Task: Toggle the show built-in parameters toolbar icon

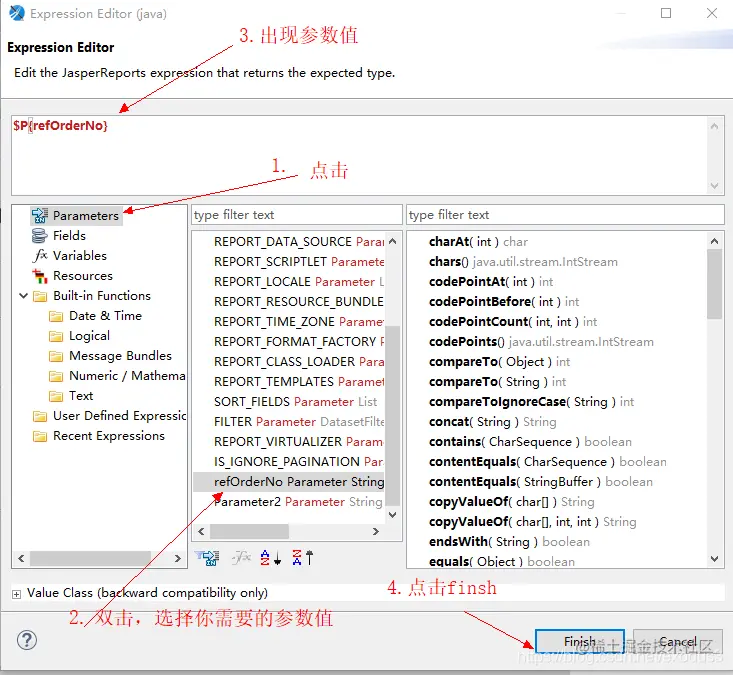Action: 207,558
